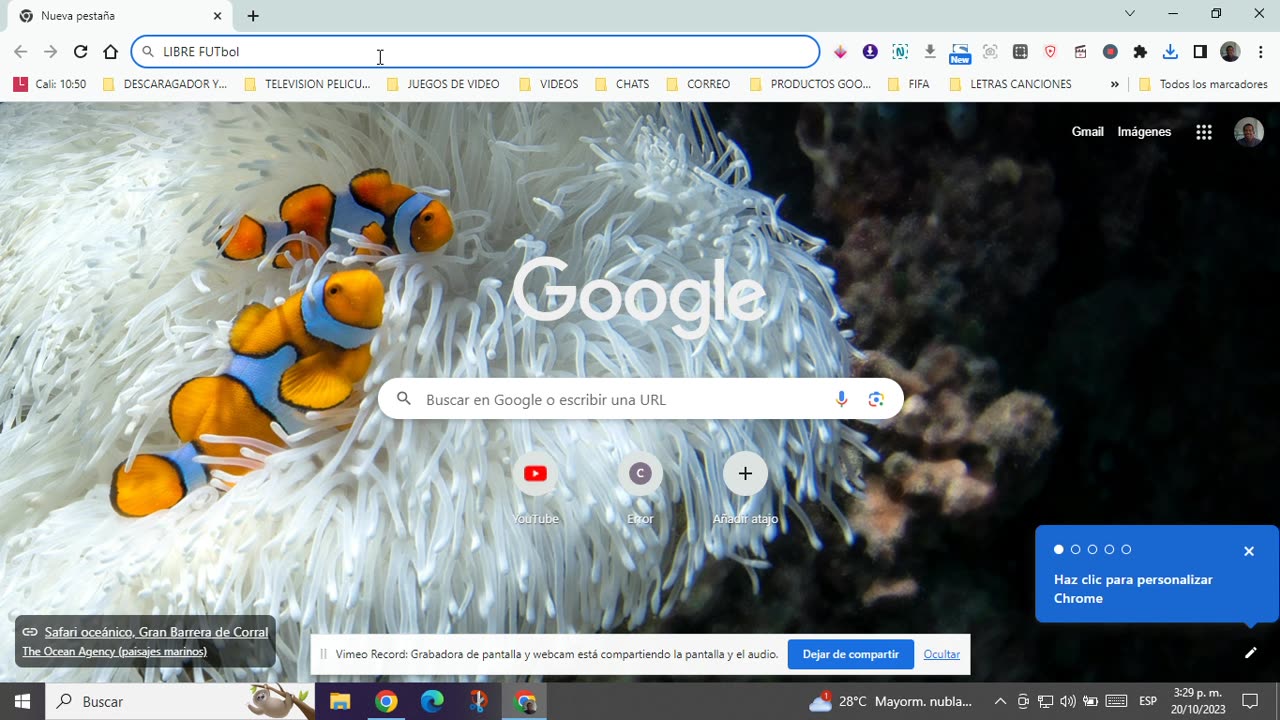This screenshot has width=1280, height=720.
Task: Show hidden system tray icons
Action: (x=1000, y=702)
